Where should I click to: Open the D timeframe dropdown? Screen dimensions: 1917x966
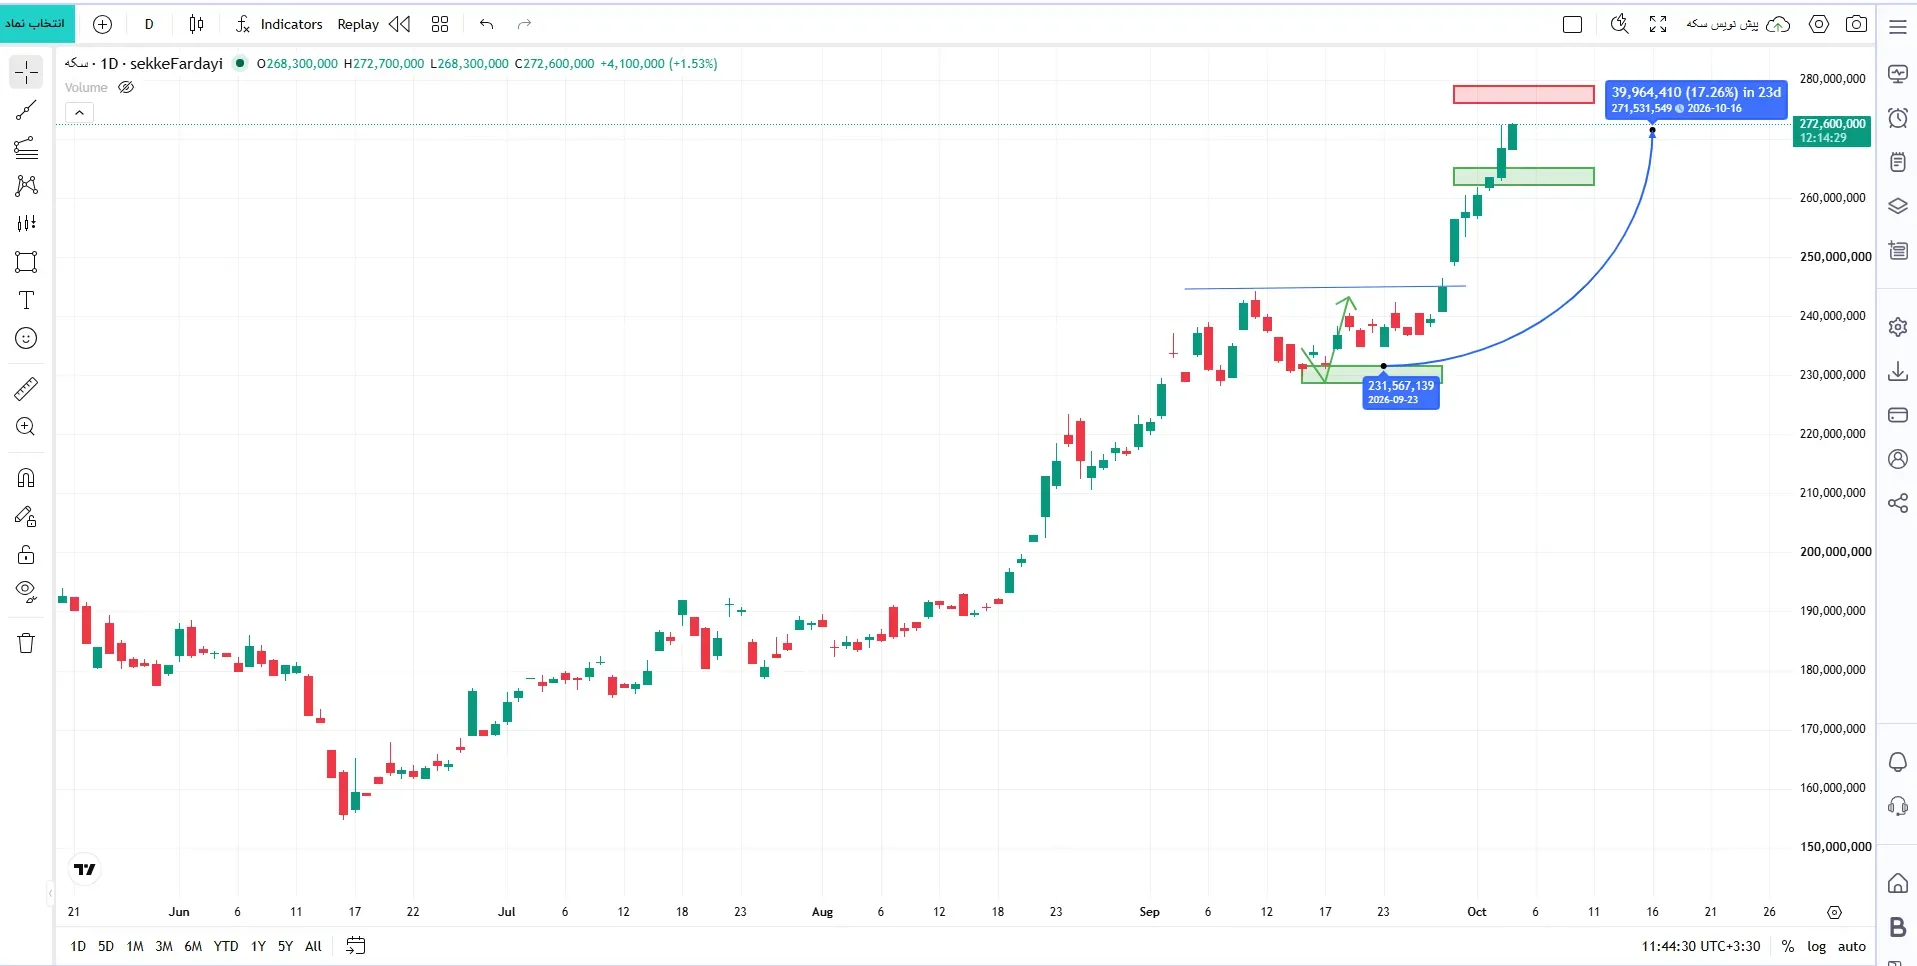coord(149,24)
